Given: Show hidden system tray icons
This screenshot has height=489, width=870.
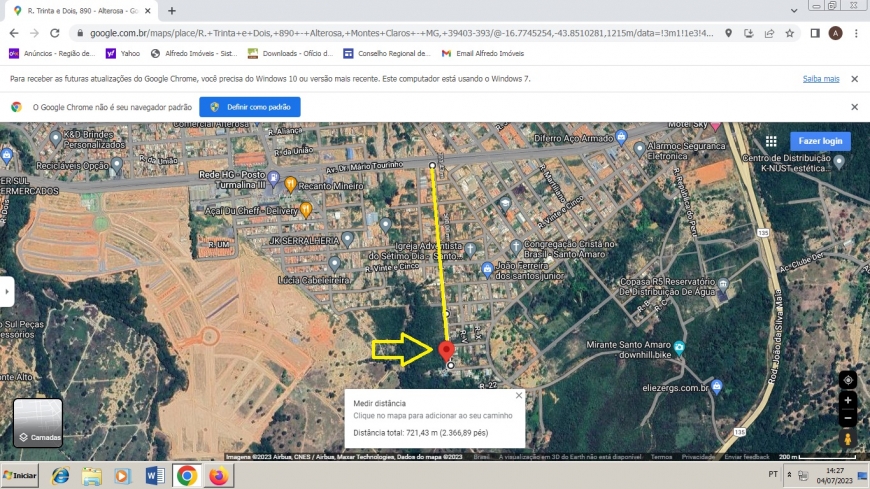Looking at the screenshot, I should (789, 475).
